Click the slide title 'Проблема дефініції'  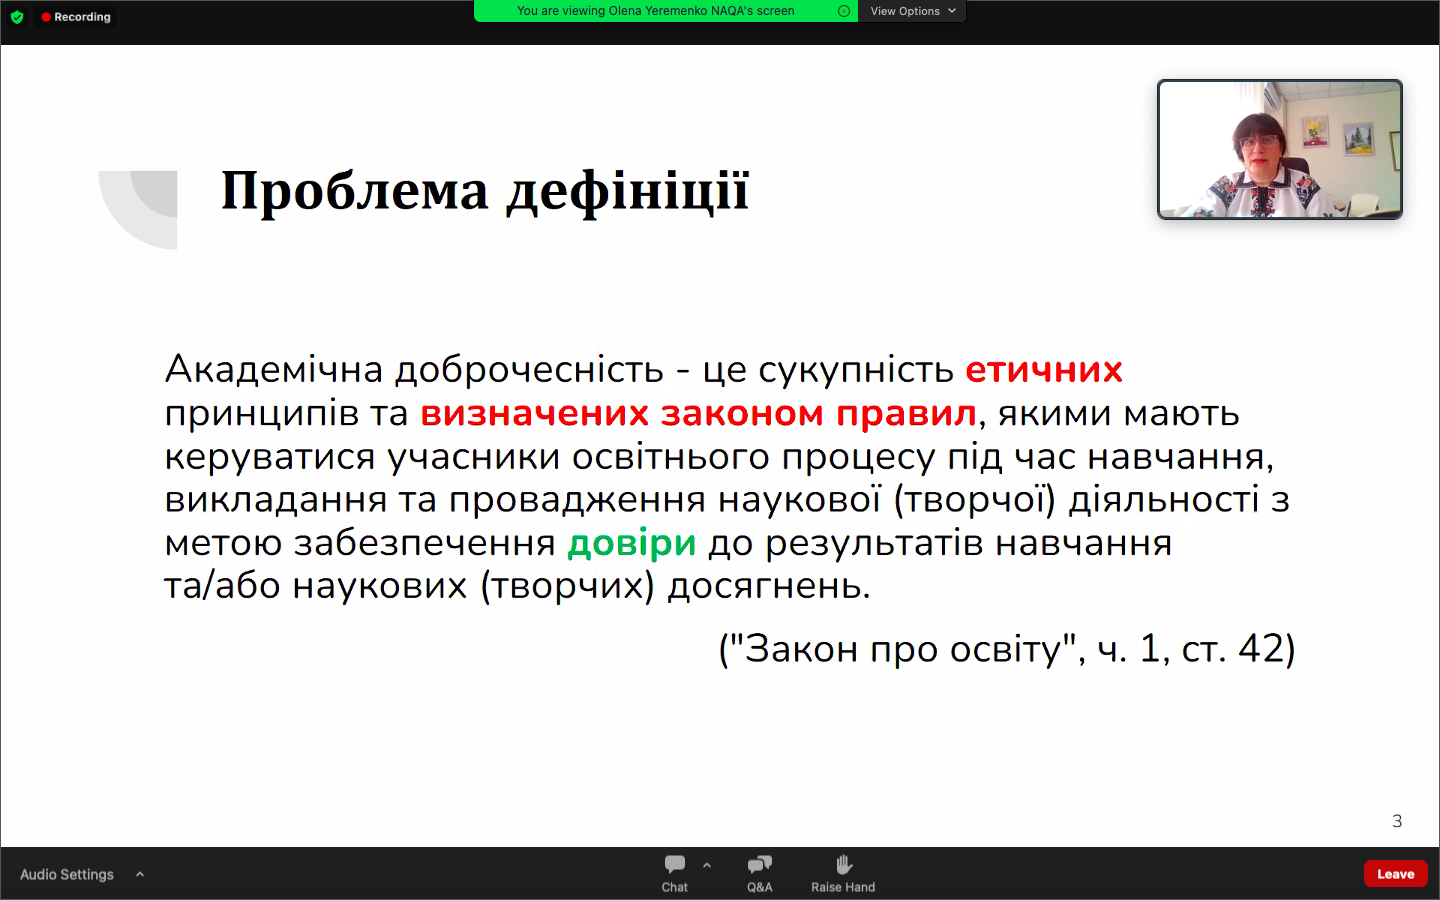point(485,190)
